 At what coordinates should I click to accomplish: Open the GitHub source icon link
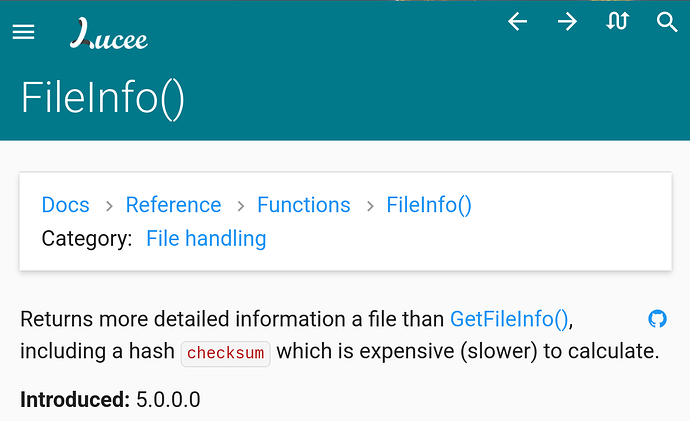click(x=657, y=319)
